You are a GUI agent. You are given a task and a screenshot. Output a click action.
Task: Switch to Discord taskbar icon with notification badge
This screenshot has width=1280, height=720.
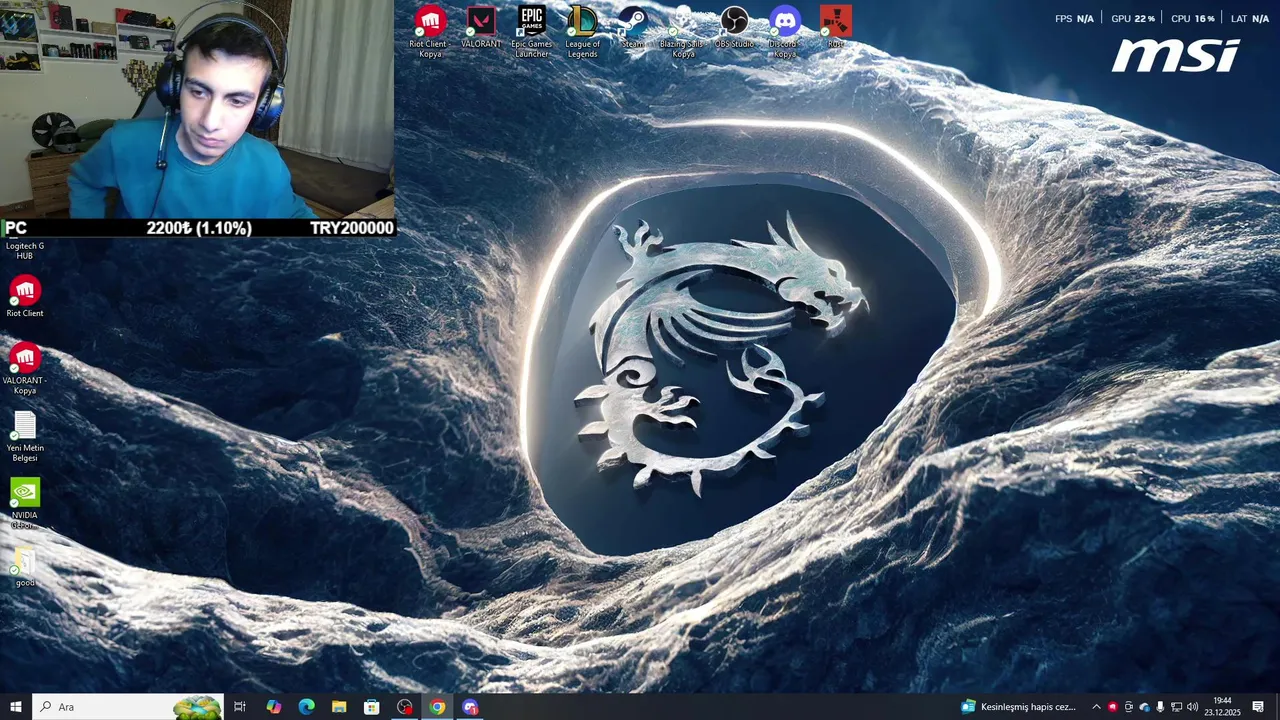click(471, 707)
